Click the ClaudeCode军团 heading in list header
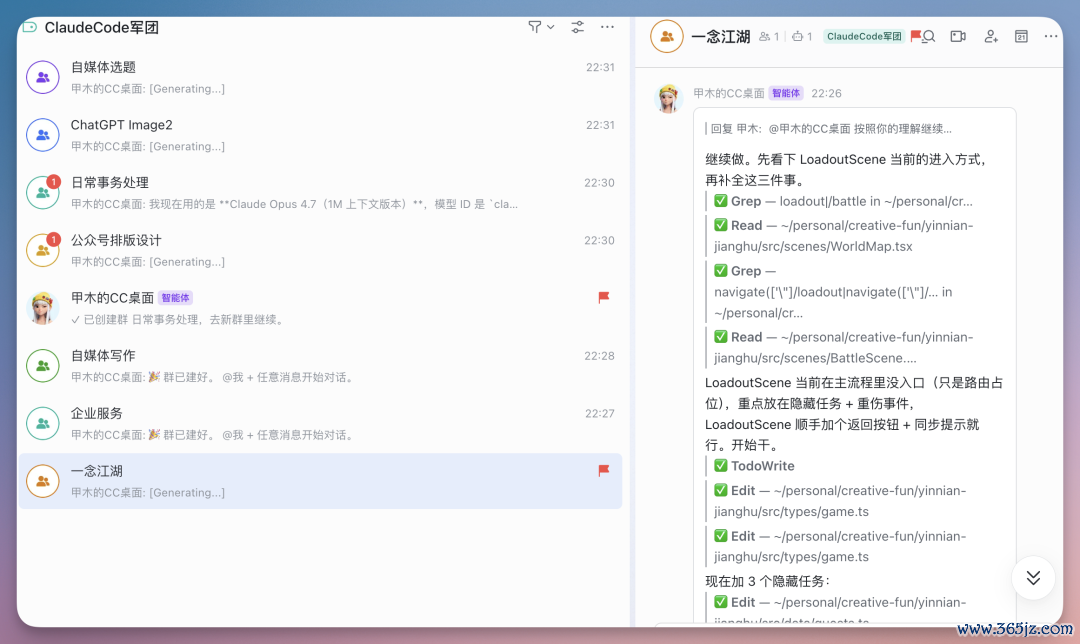Image resolution: width=1080 pixels, height=644 pixels. coord(101,28)
